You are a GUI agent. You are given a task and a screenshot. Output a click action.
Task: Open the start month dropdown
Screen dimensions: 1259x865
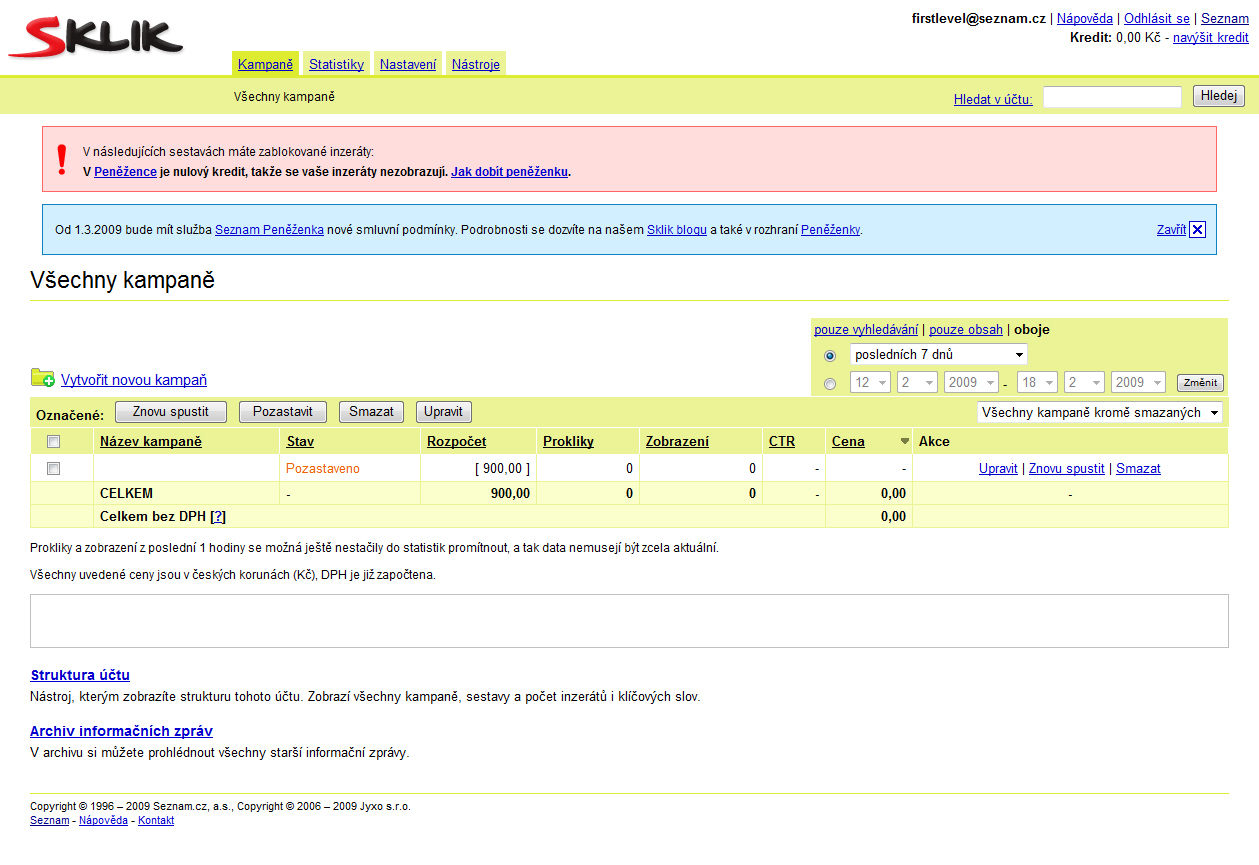point(917,382)
